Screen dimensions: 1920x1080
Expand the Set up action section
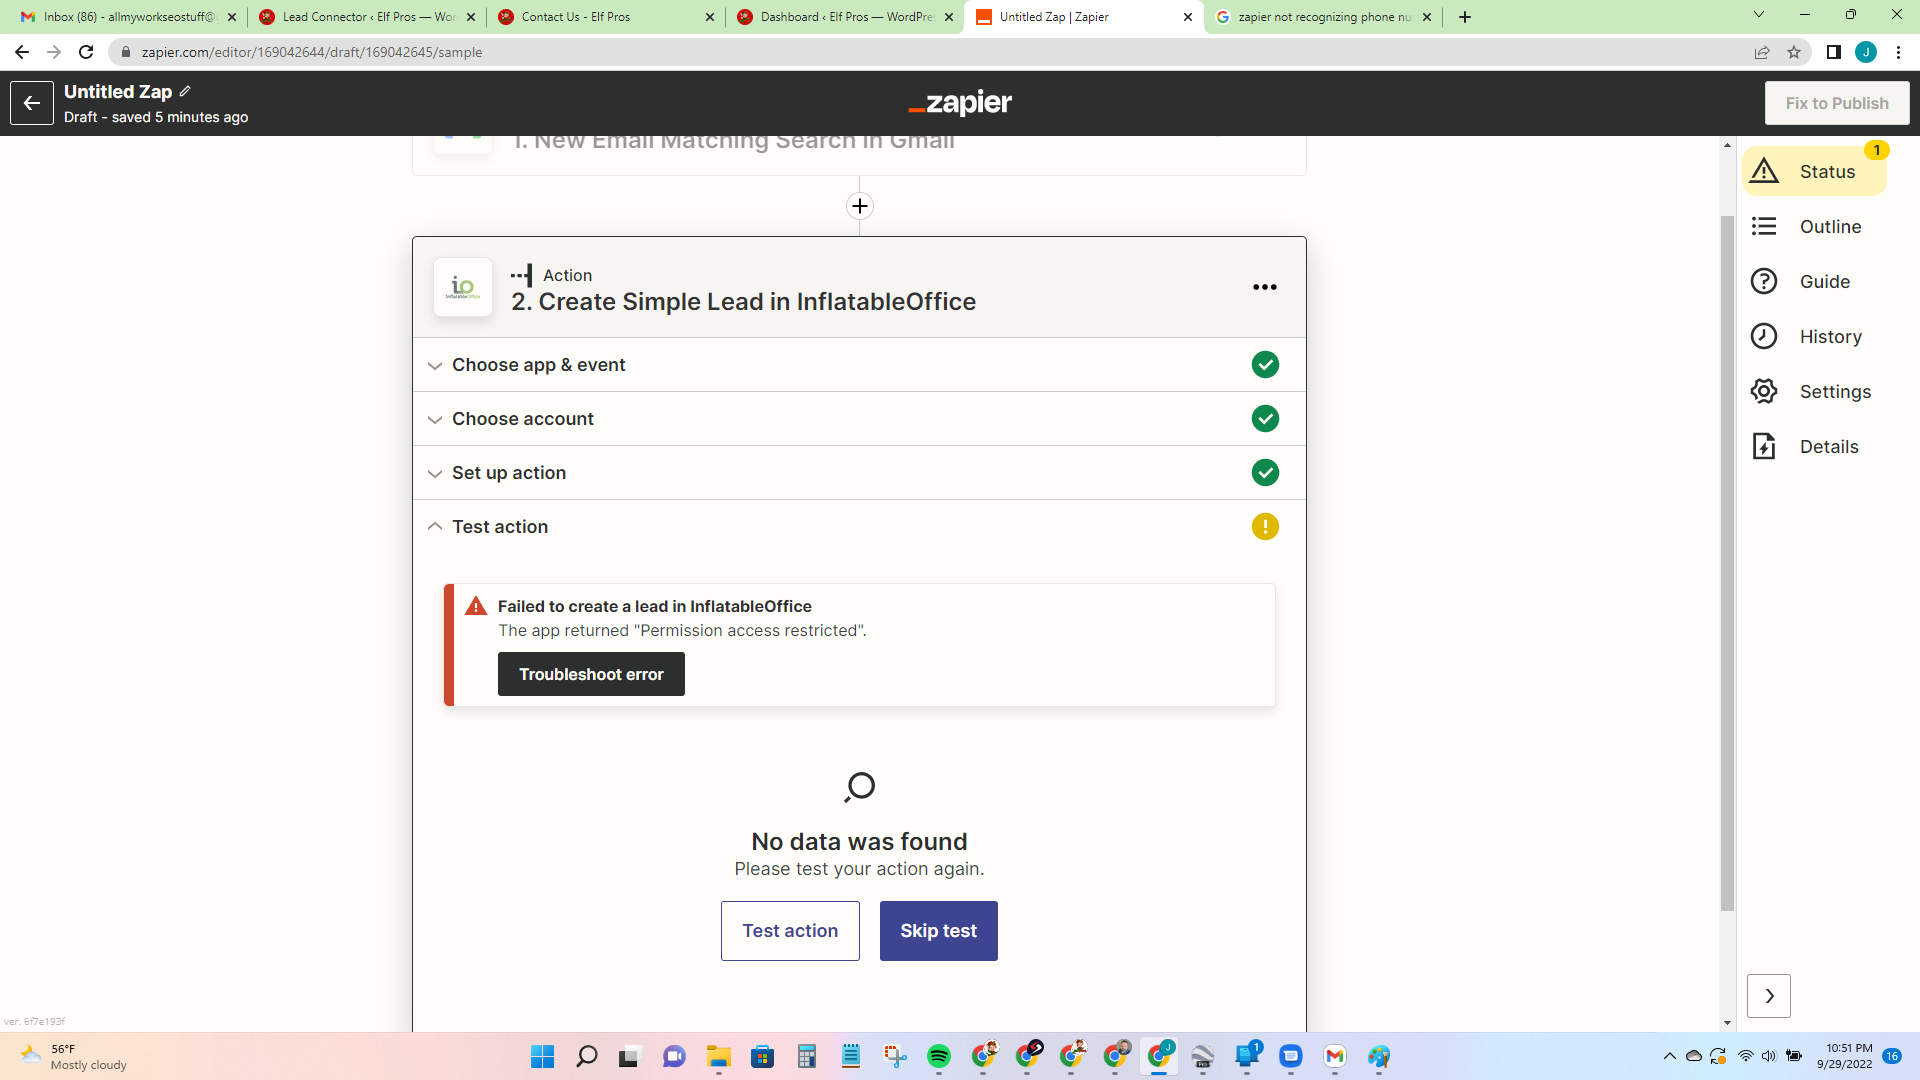(x=508, y=473)
